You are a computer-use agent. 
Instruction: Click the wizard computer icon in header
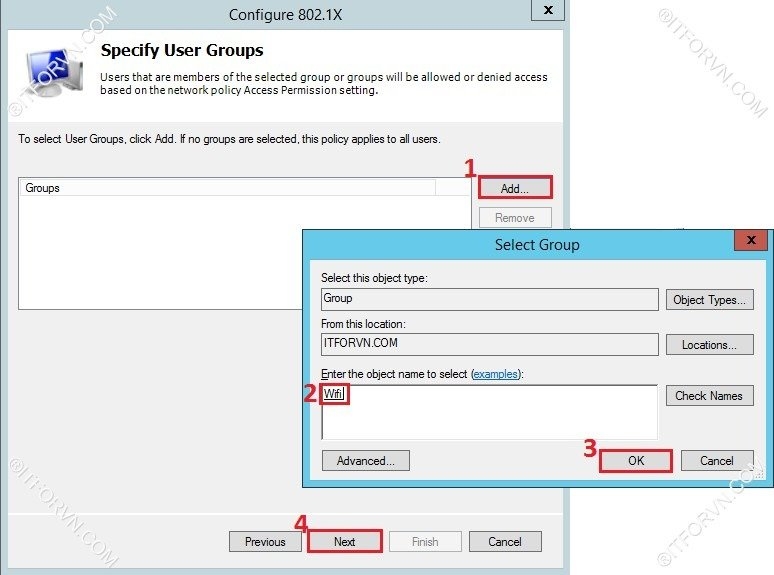pyautogui.click(x=50, y=70)
